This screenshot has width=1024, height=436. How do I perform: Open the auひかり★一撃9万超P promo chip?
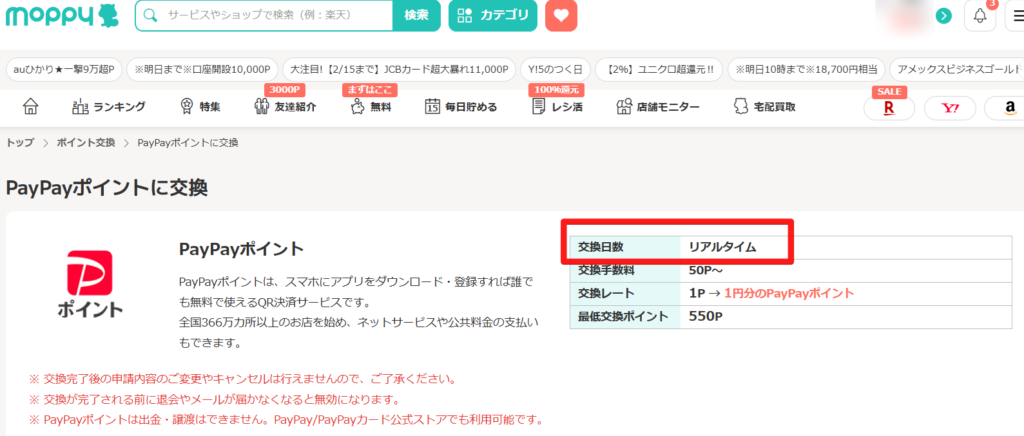tap(63, 69)
